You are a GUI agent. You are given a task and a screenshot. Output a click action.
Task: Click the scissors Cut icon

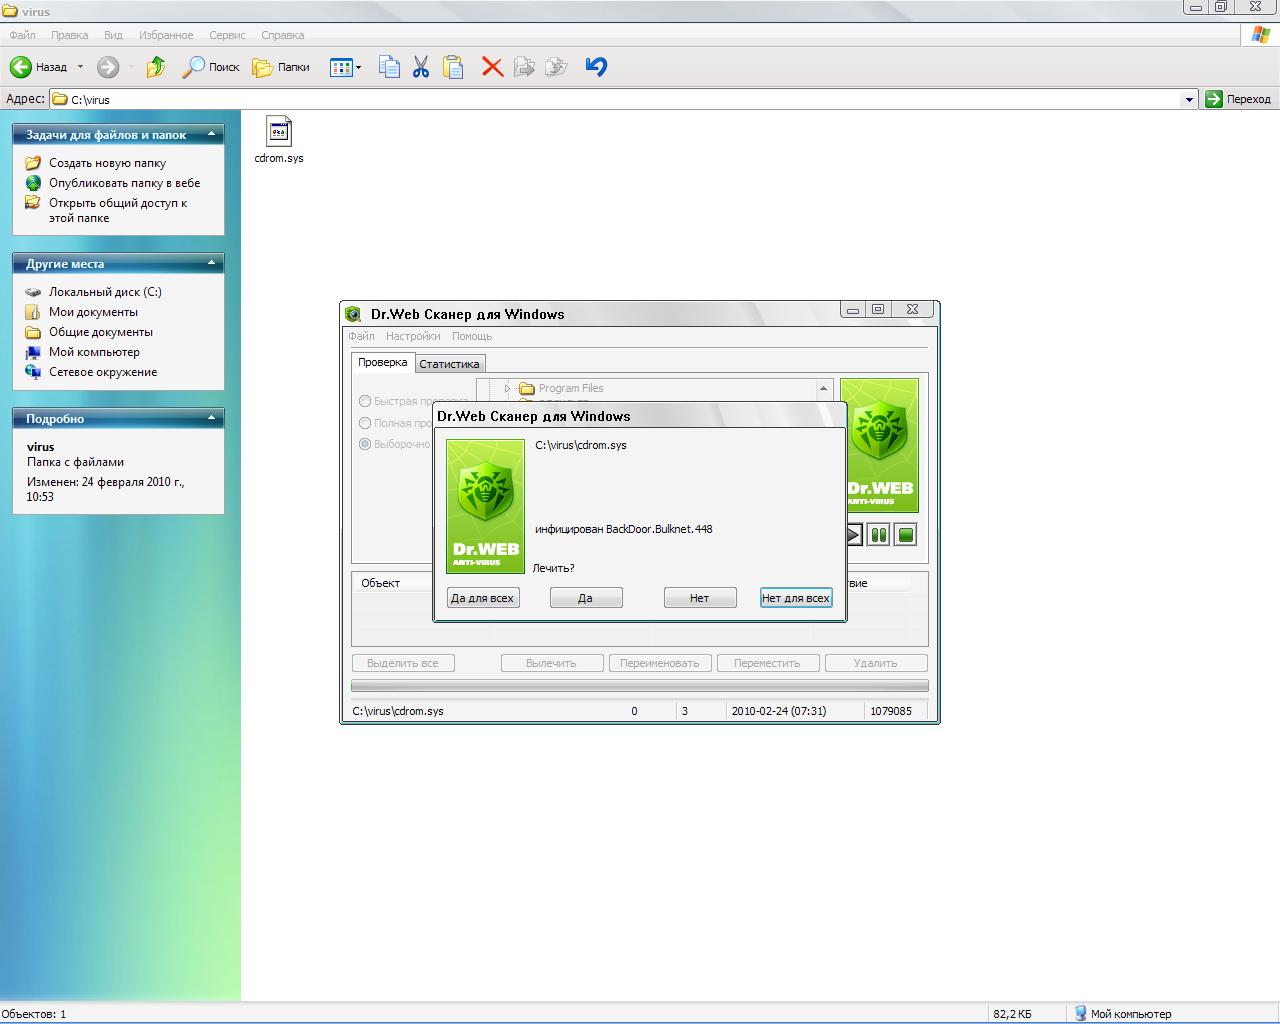coord(421,67)
